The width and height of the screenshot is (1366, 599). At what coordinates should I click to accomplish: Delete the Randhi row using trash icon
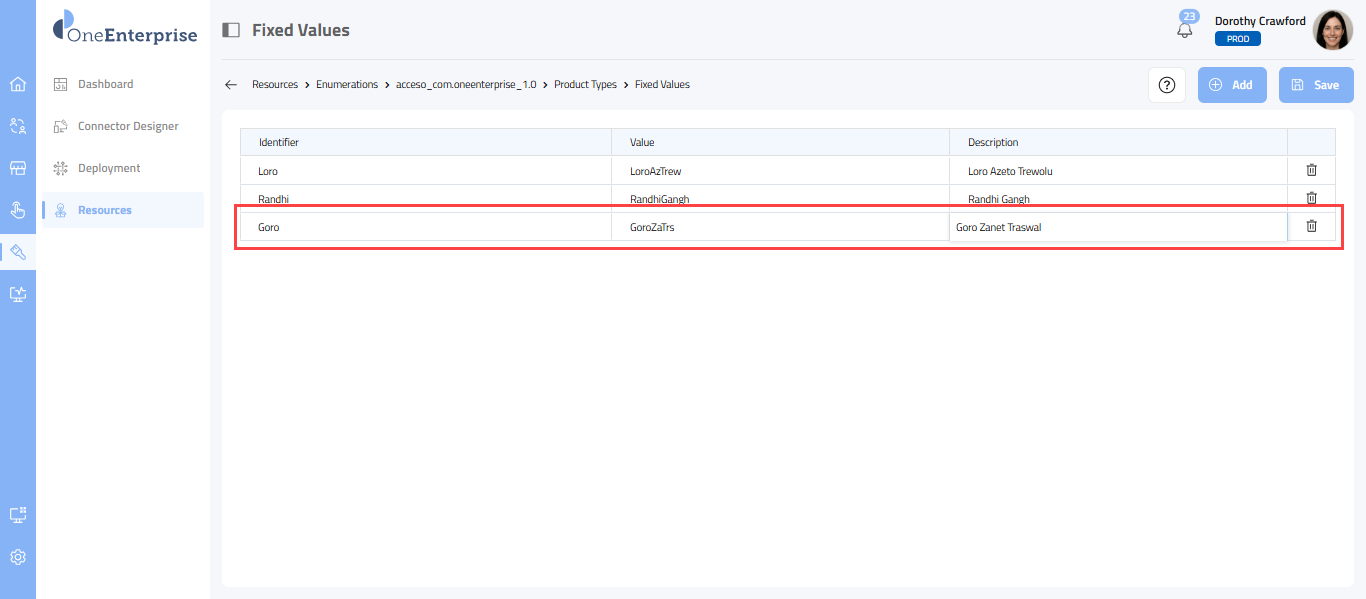pos(1311,198)
